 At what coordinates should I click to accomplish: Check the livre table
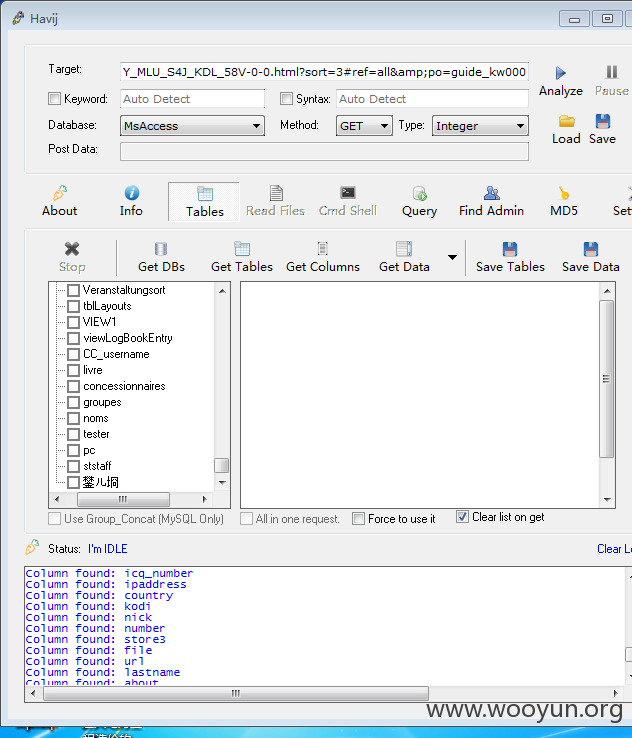tap(73, 370)
